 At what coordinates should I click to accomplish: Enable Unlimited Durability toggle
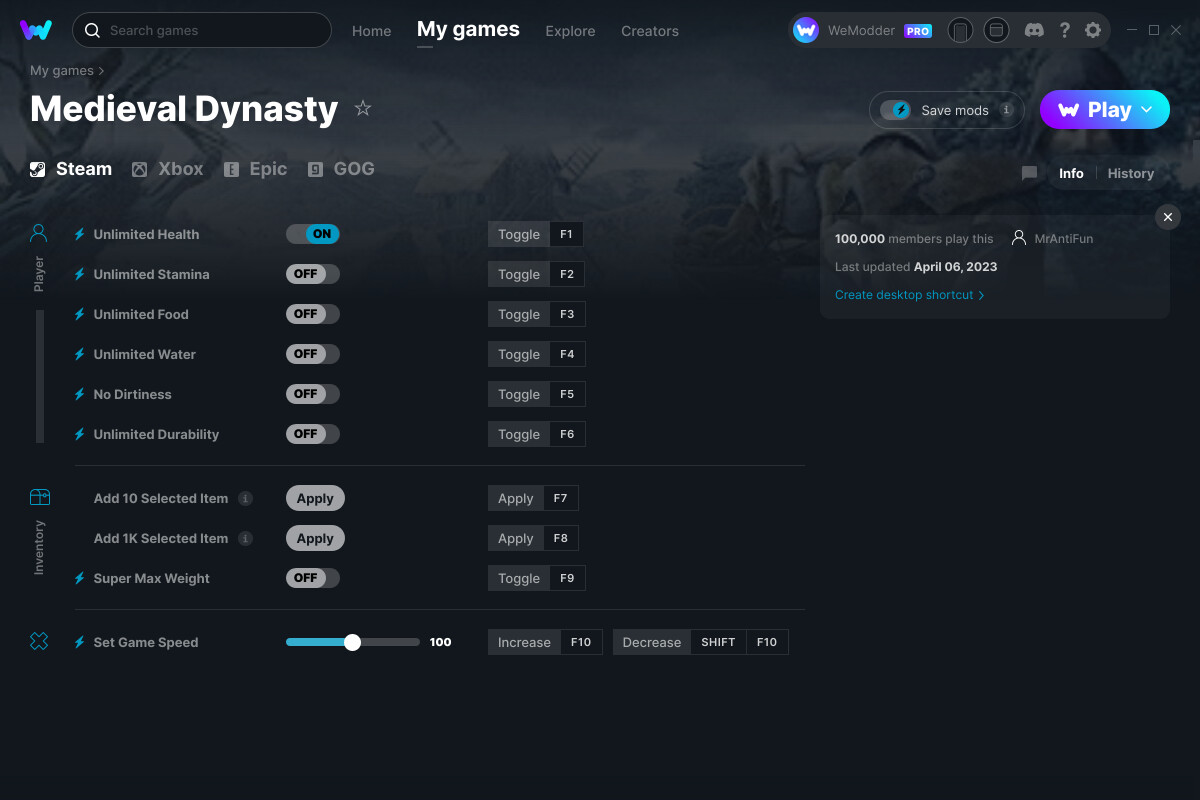coord(313,434)
